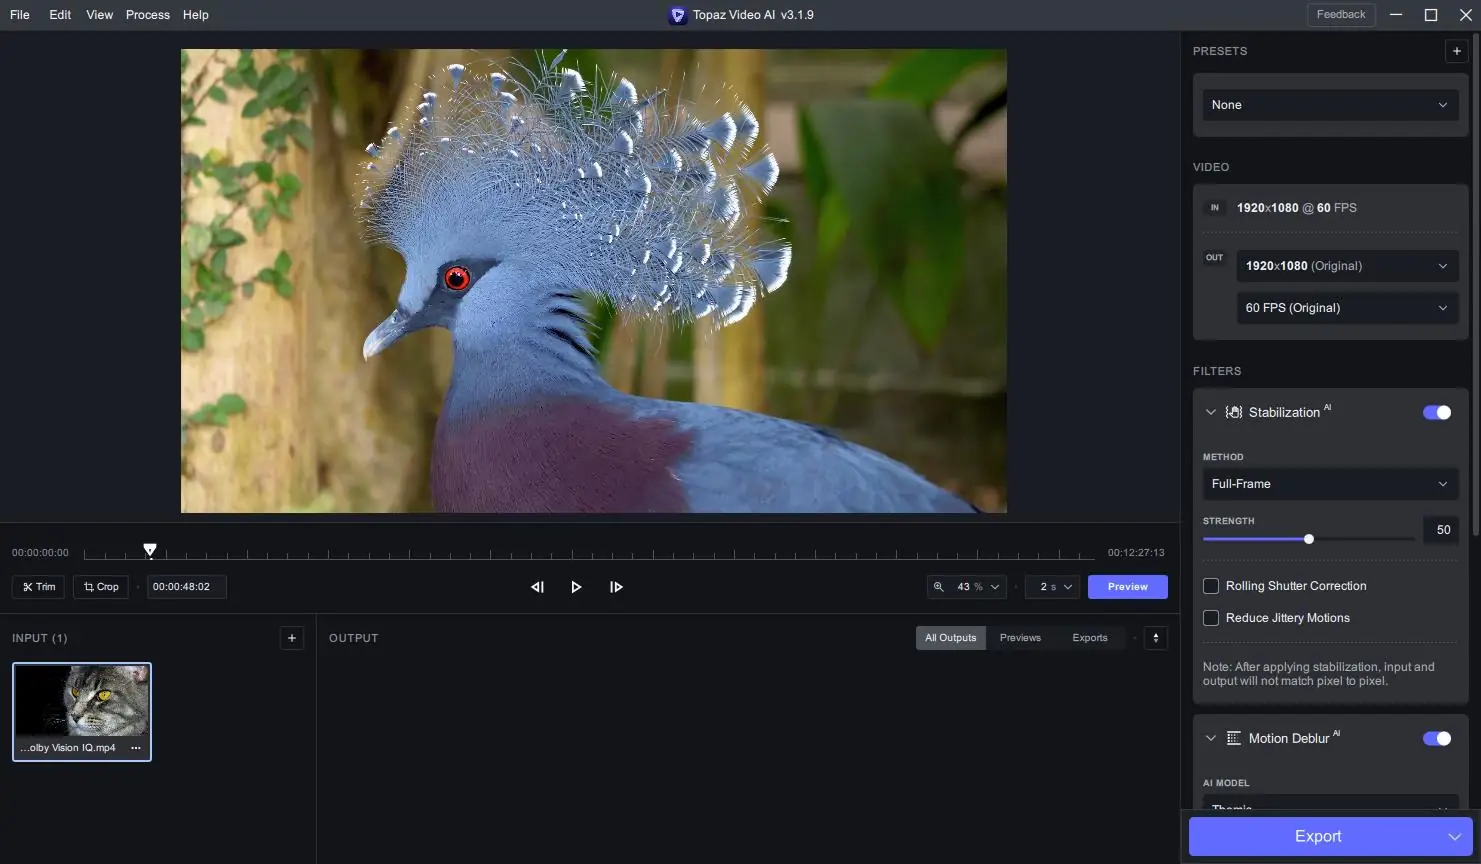Open the Process menu
Image resolution: width=1481 pixels, height=864 pixels.
(148, 15)
